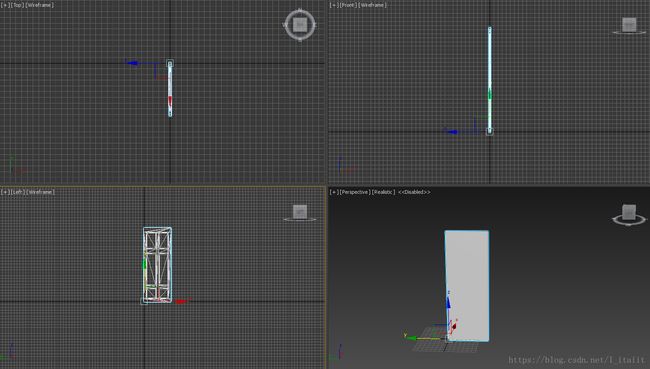Open the Front viewport's [Wireframe] shading menu
The height and width of the screenshot is (369, 650).
372,5
